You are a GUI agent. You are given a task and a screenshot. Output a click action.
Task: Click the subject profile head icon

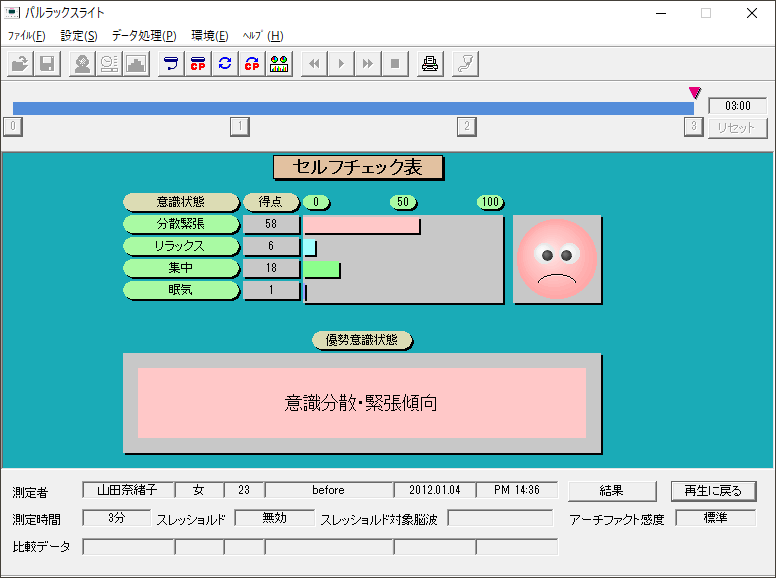82,64
